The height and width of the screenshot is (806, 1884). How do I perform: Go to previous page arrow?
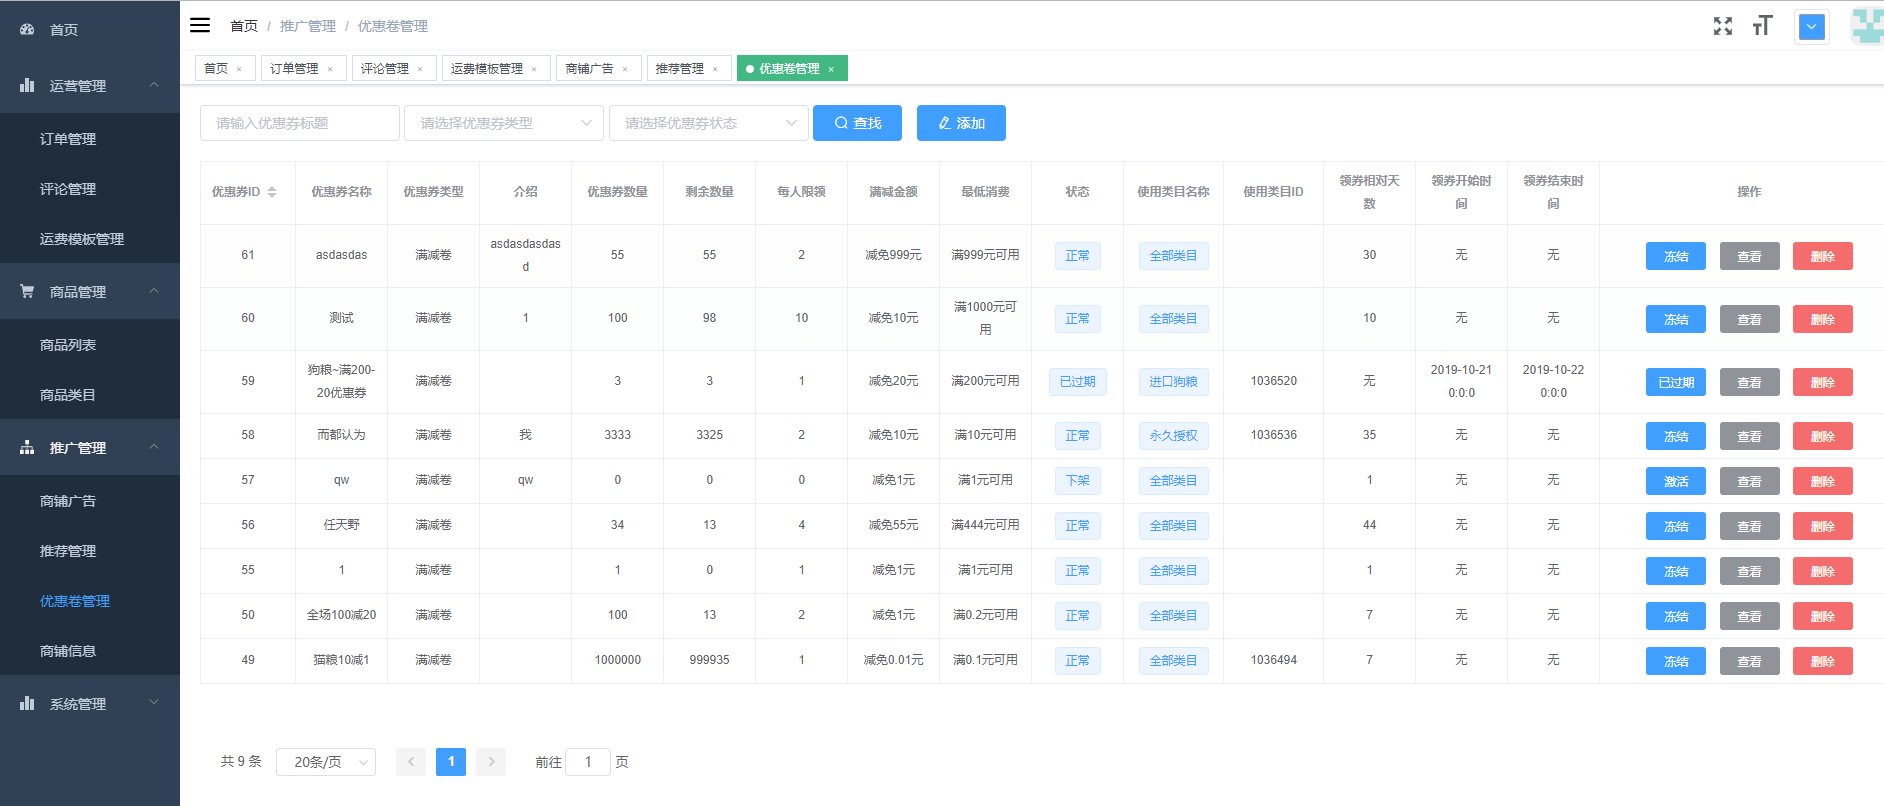pos(411,762)
